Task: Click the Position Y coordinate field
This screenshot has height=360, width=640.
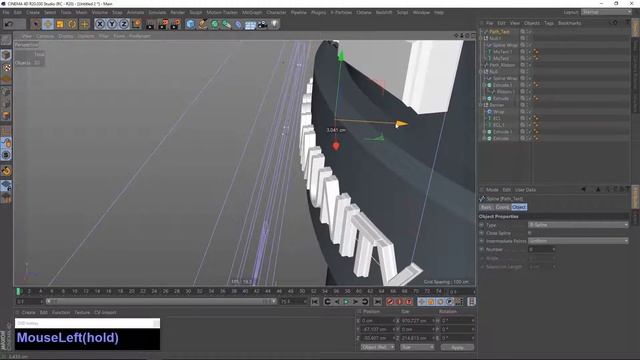Action: (x=377, y=329)
